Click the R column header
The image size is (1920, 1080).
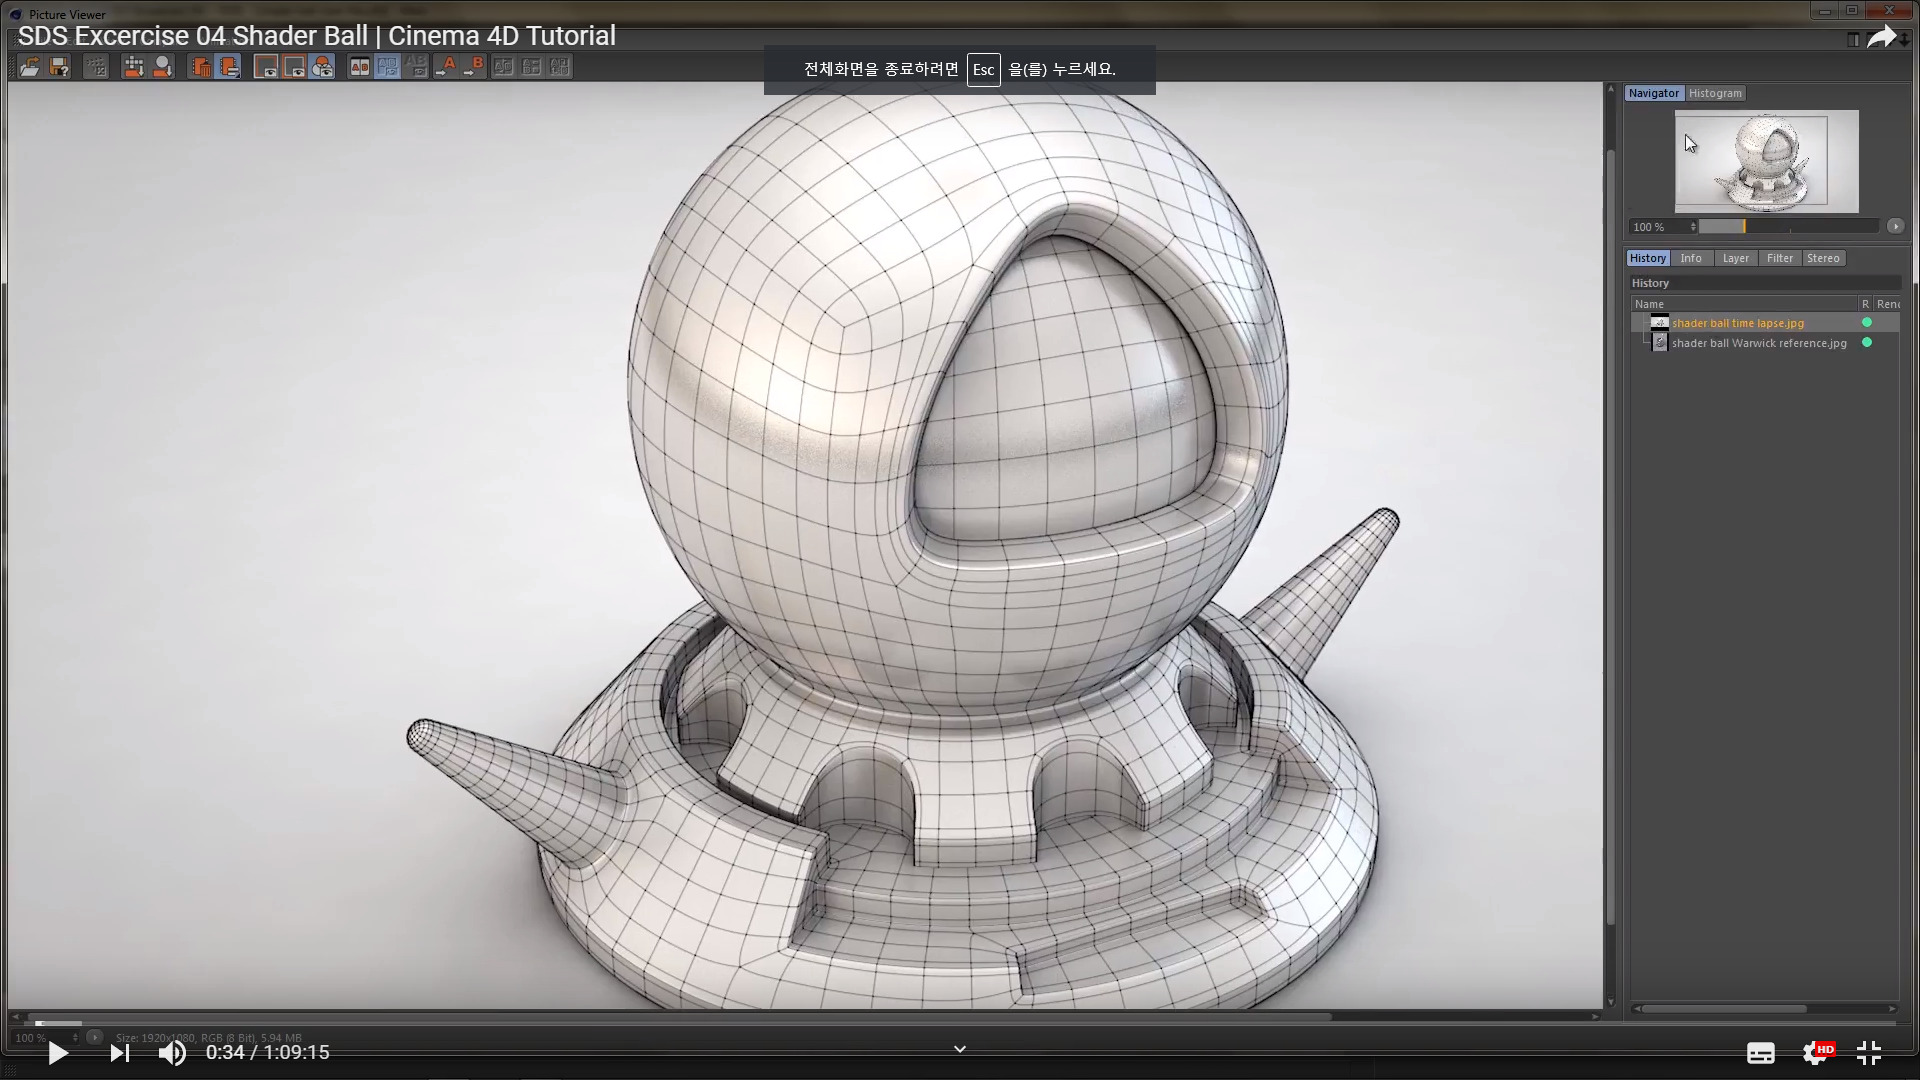[1865, 304]
